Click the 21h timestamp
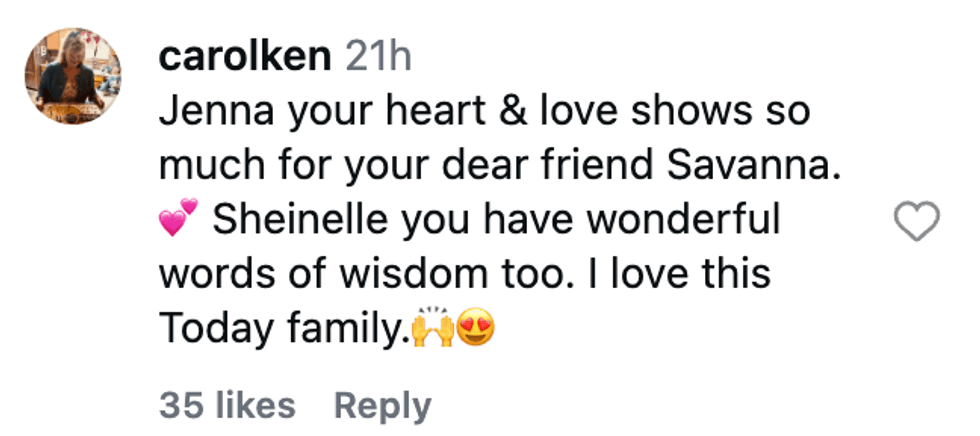980x436 pixels. (x=377, y=57)
